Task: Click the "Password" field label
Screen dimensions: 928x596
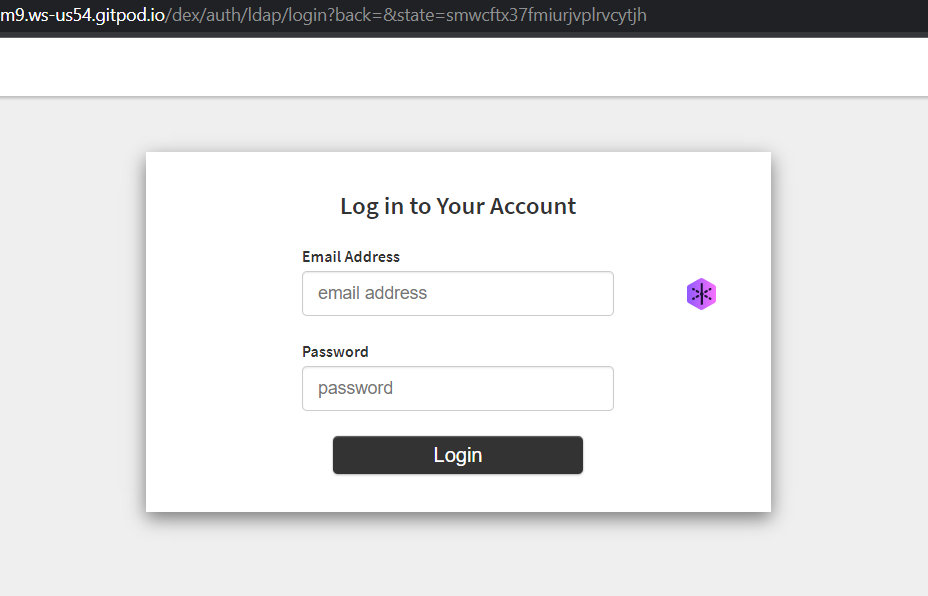Action: [x=335, y=352]
